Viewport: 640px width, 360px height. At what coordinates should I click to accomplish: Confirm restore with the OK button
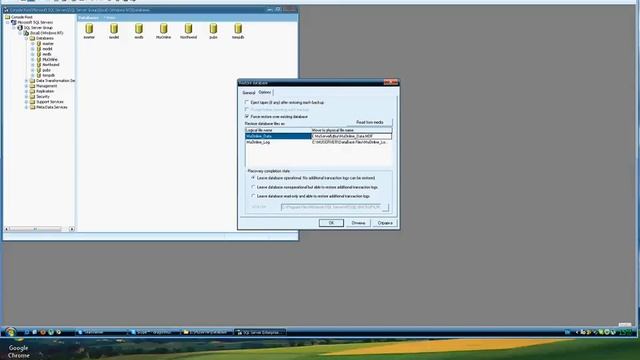coord(331,223)
